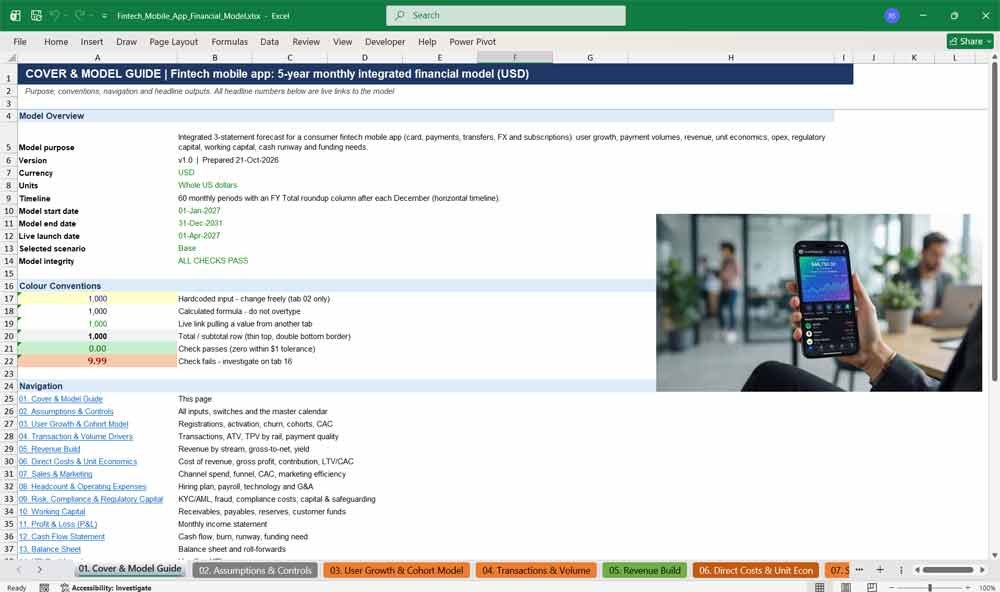
Task: Follow the 07. Sales & Marketing link
Action: tap(55, 474)
